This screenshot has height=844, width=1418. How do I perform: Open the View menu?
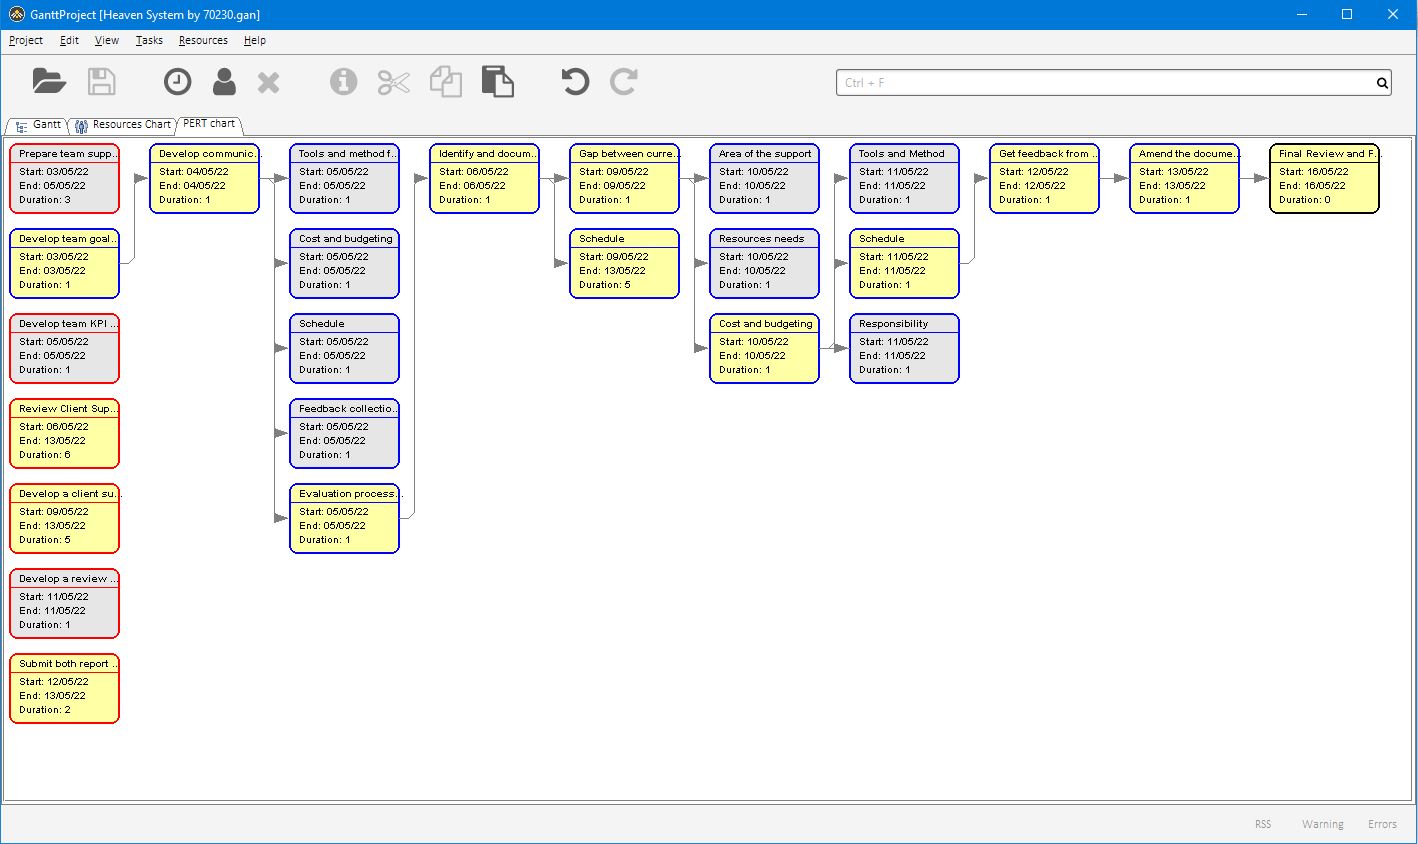[107, 40]
